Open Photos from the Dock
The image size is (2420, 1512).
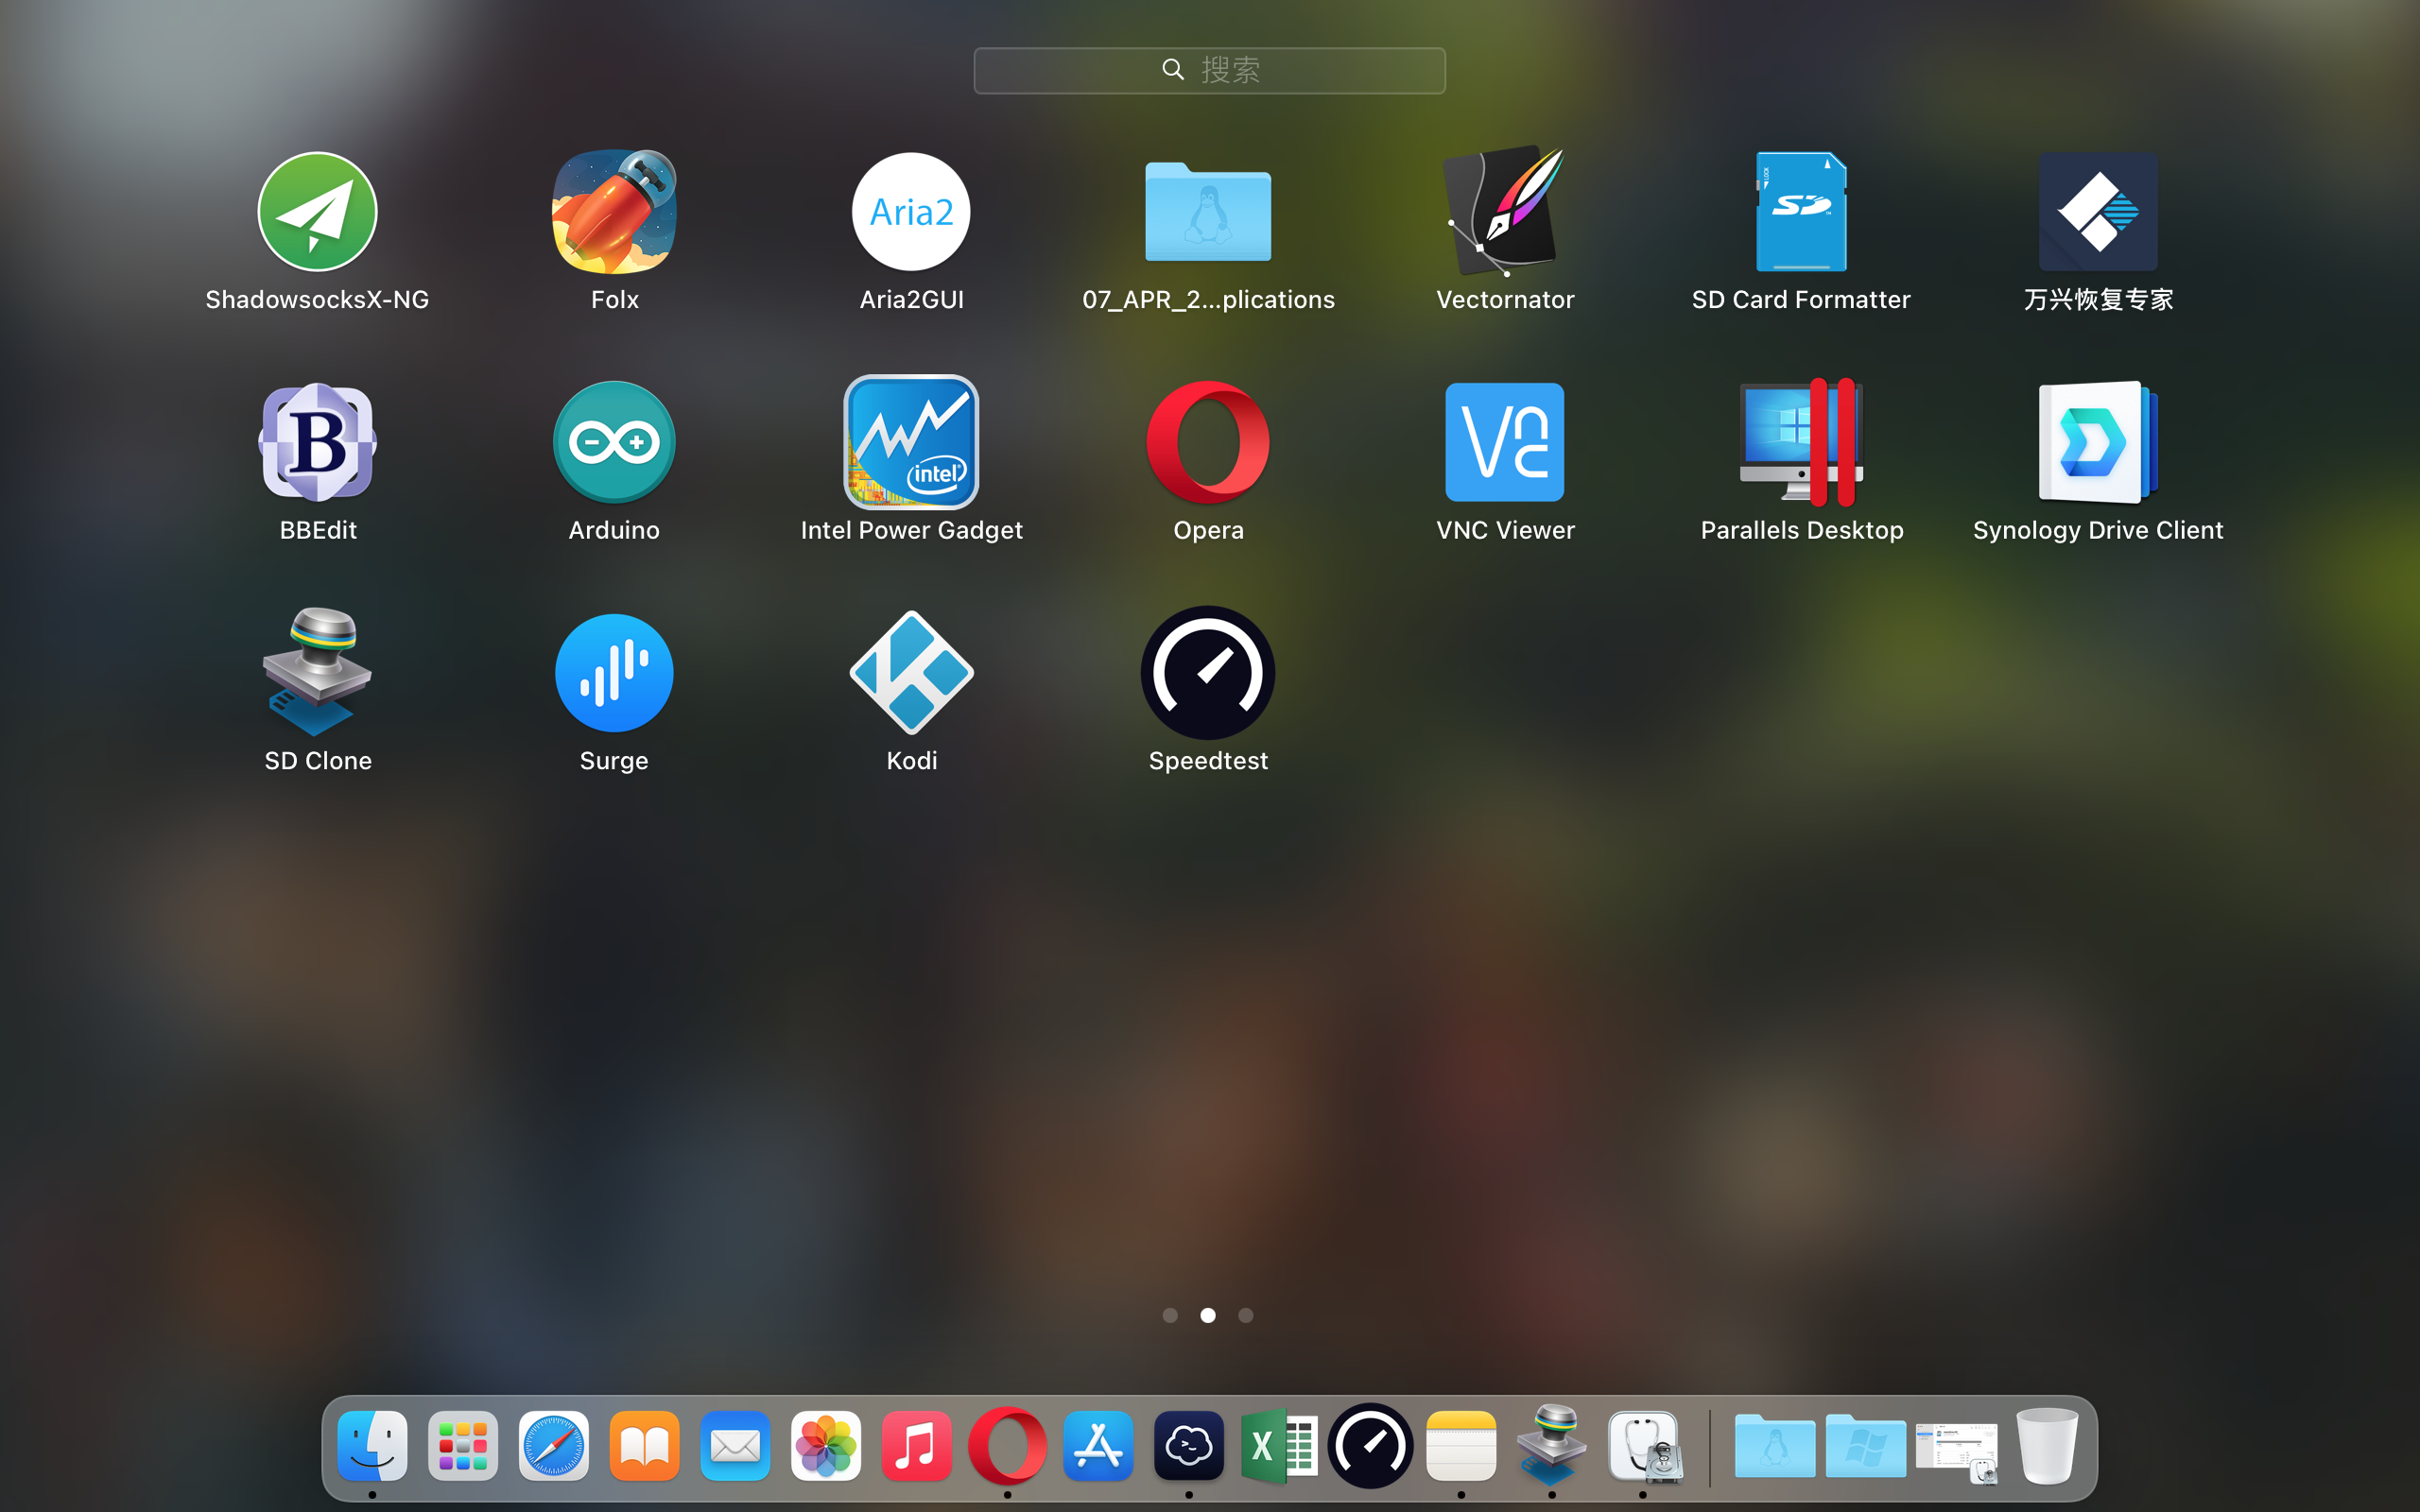(826, 1446)
